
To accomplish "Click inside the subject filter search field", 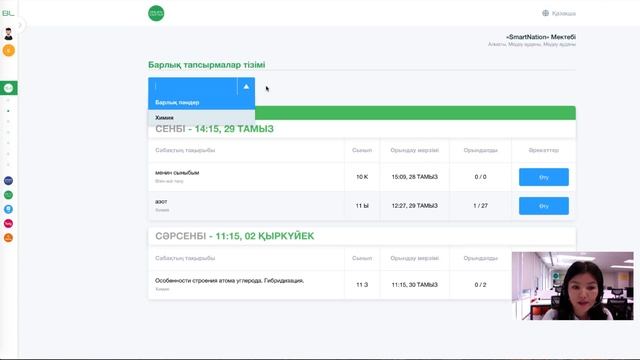I will [x=193, y=87].
